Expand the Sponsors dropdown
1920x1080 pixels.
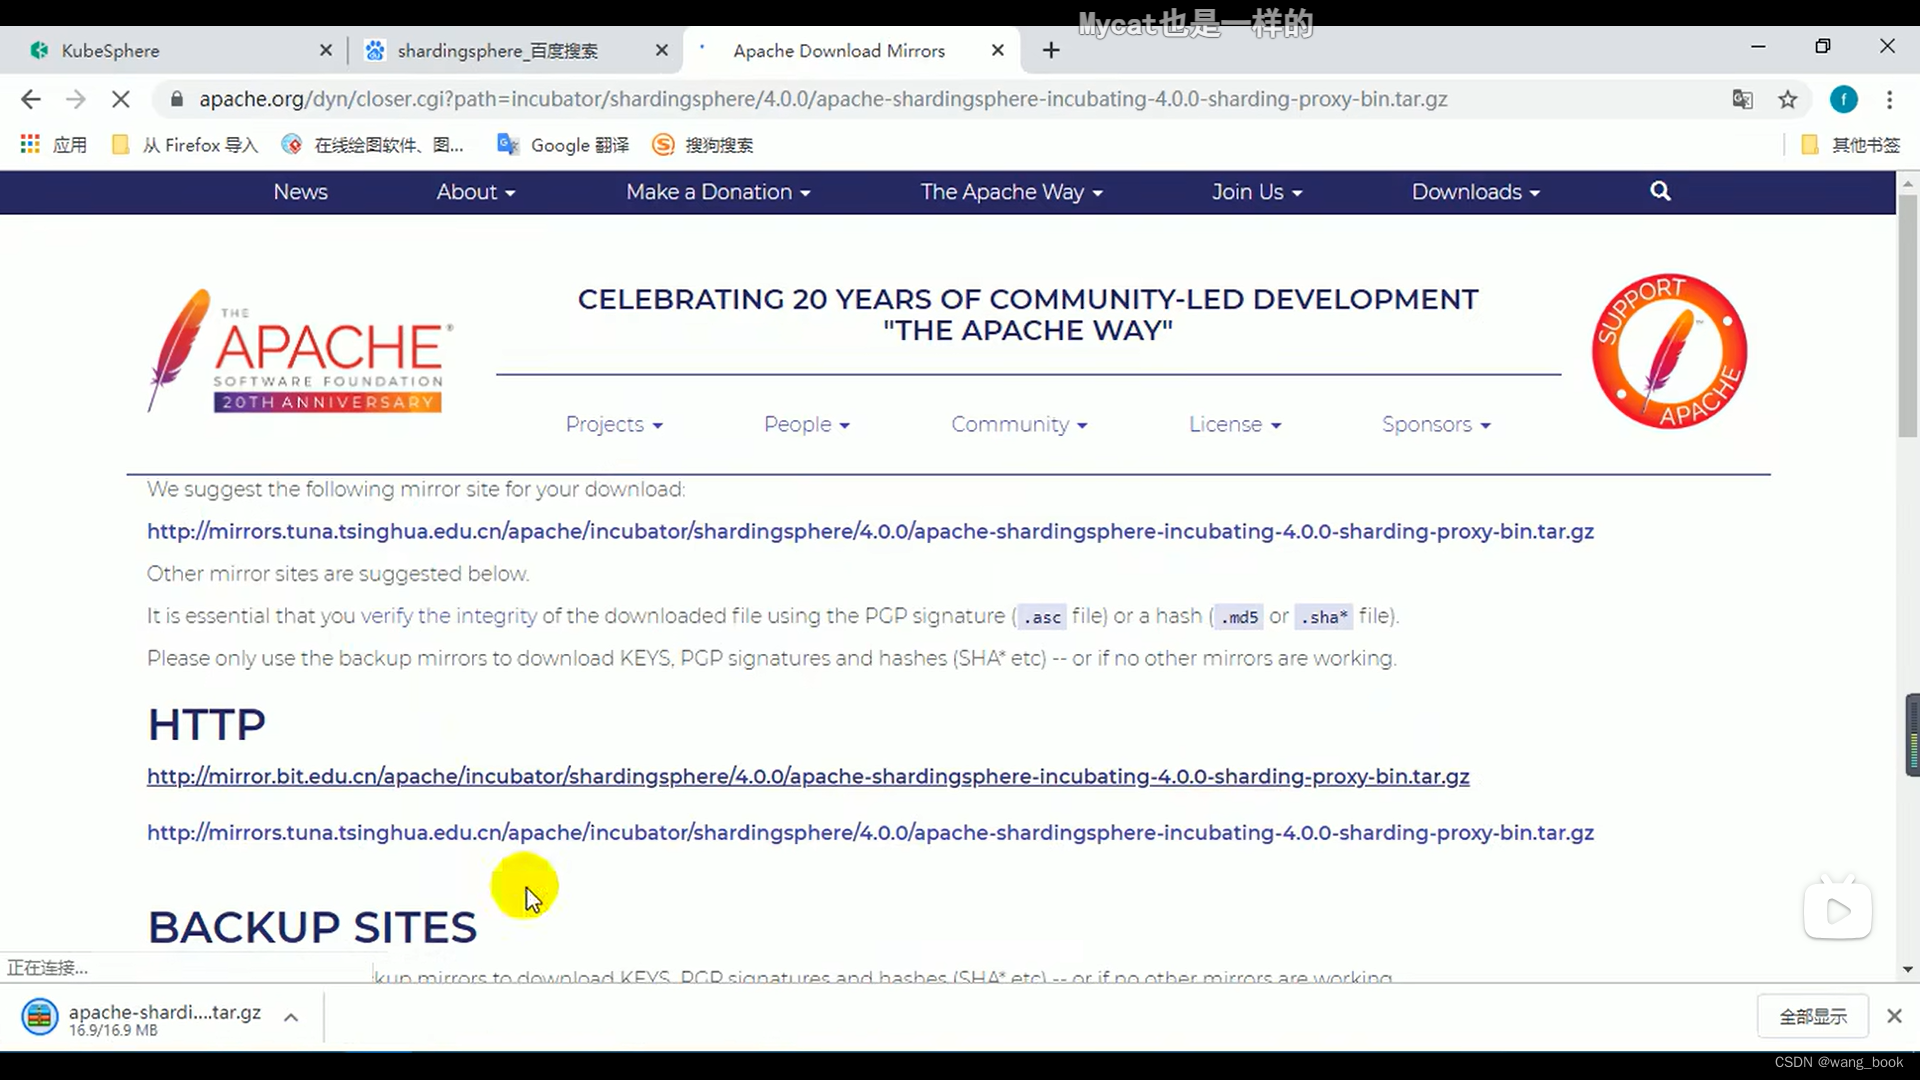(1436, 424)
